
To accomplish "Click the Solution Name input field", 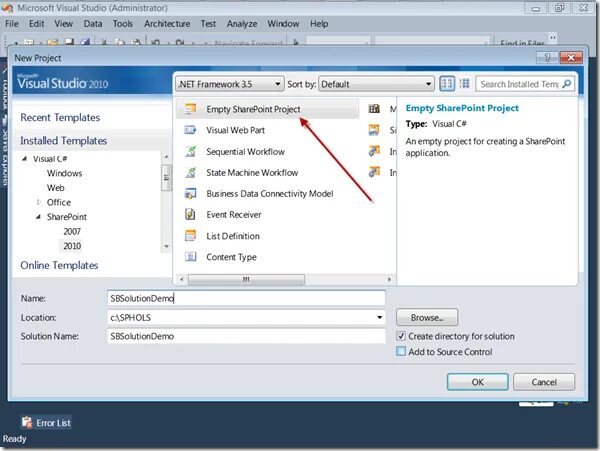I will tap(246, 336).
